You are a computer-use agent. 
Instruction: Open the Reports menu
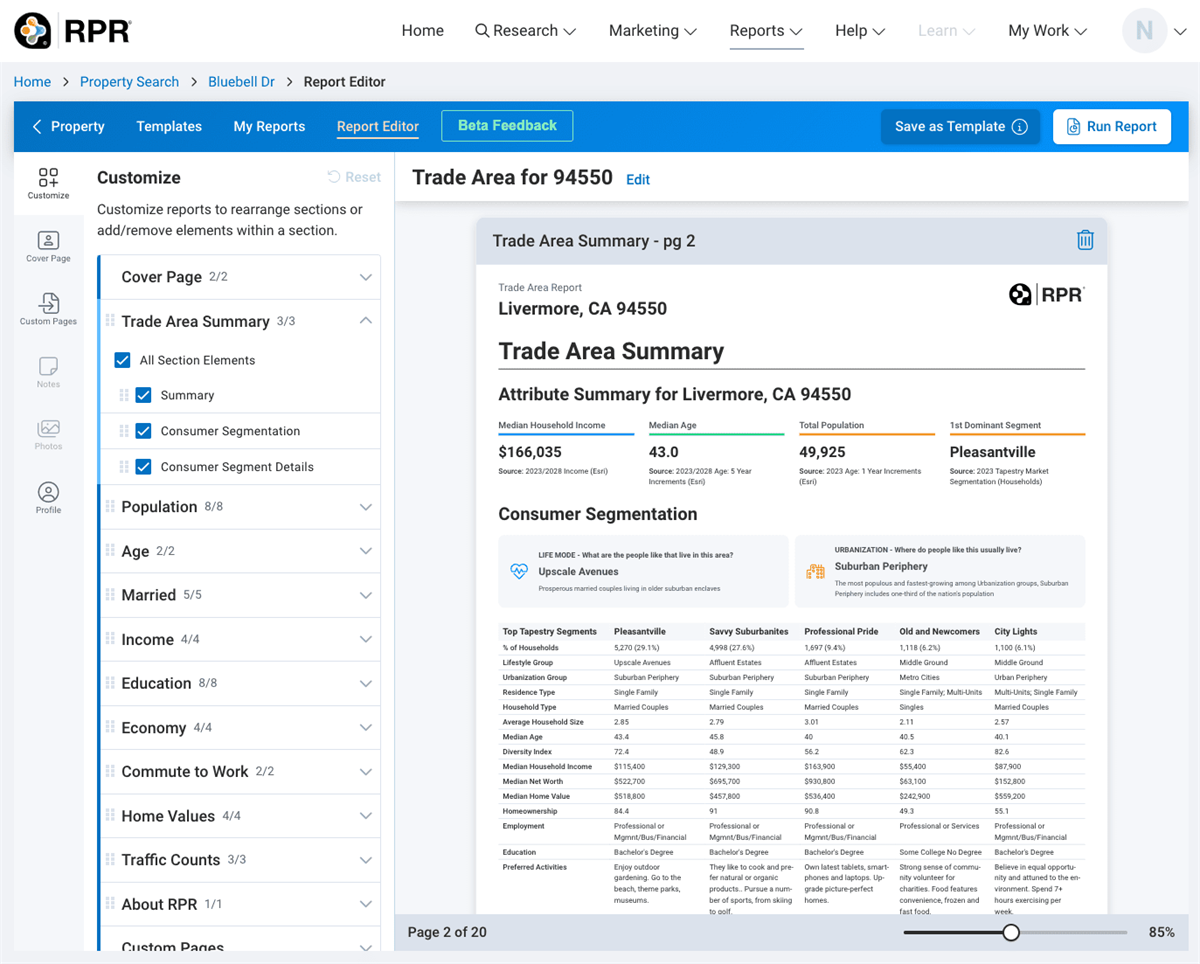click(765, 31)
